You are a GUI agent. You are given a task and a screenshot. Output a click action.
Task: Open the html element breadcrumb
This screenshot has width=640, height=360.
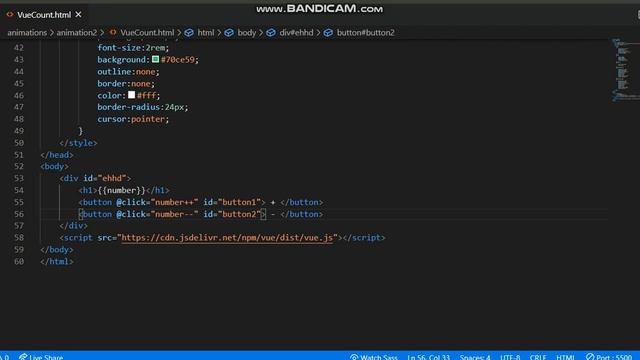click(x=206, y=33)
